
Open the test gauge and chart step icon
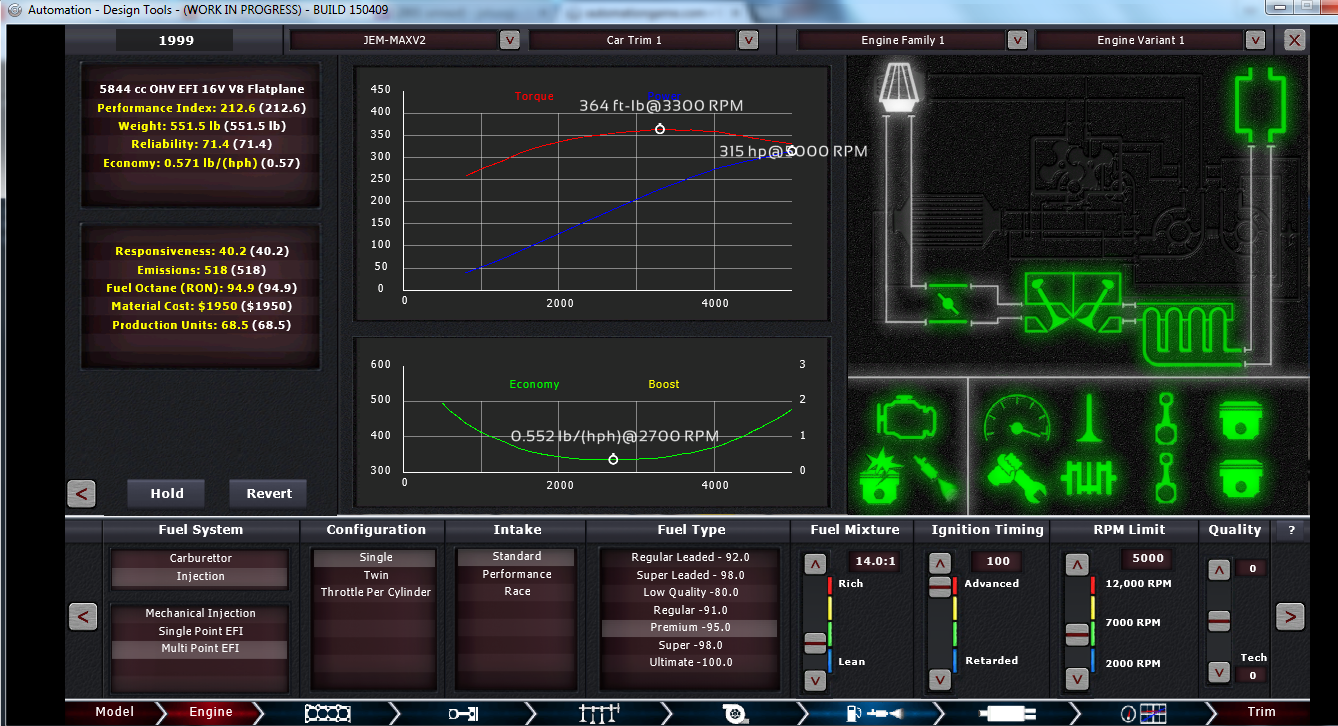pos(1143,713)
